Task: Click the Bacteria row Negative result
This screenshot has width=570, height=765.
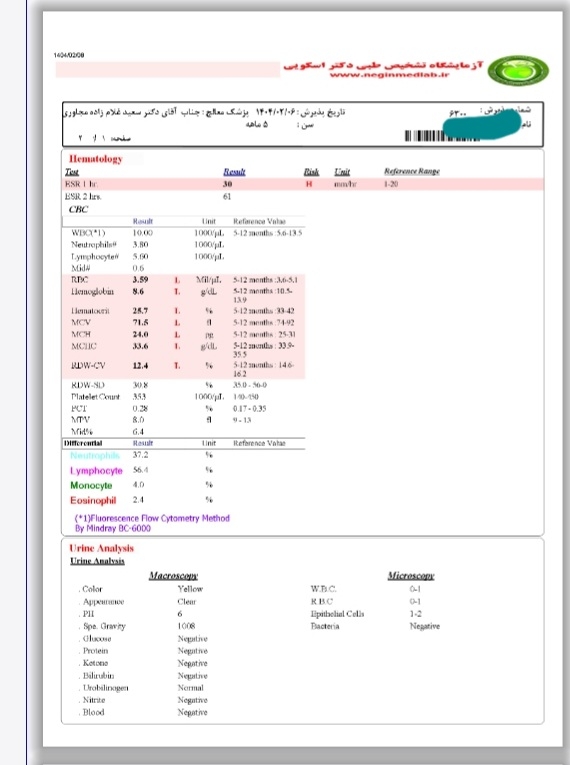Action: pos(425,626)
